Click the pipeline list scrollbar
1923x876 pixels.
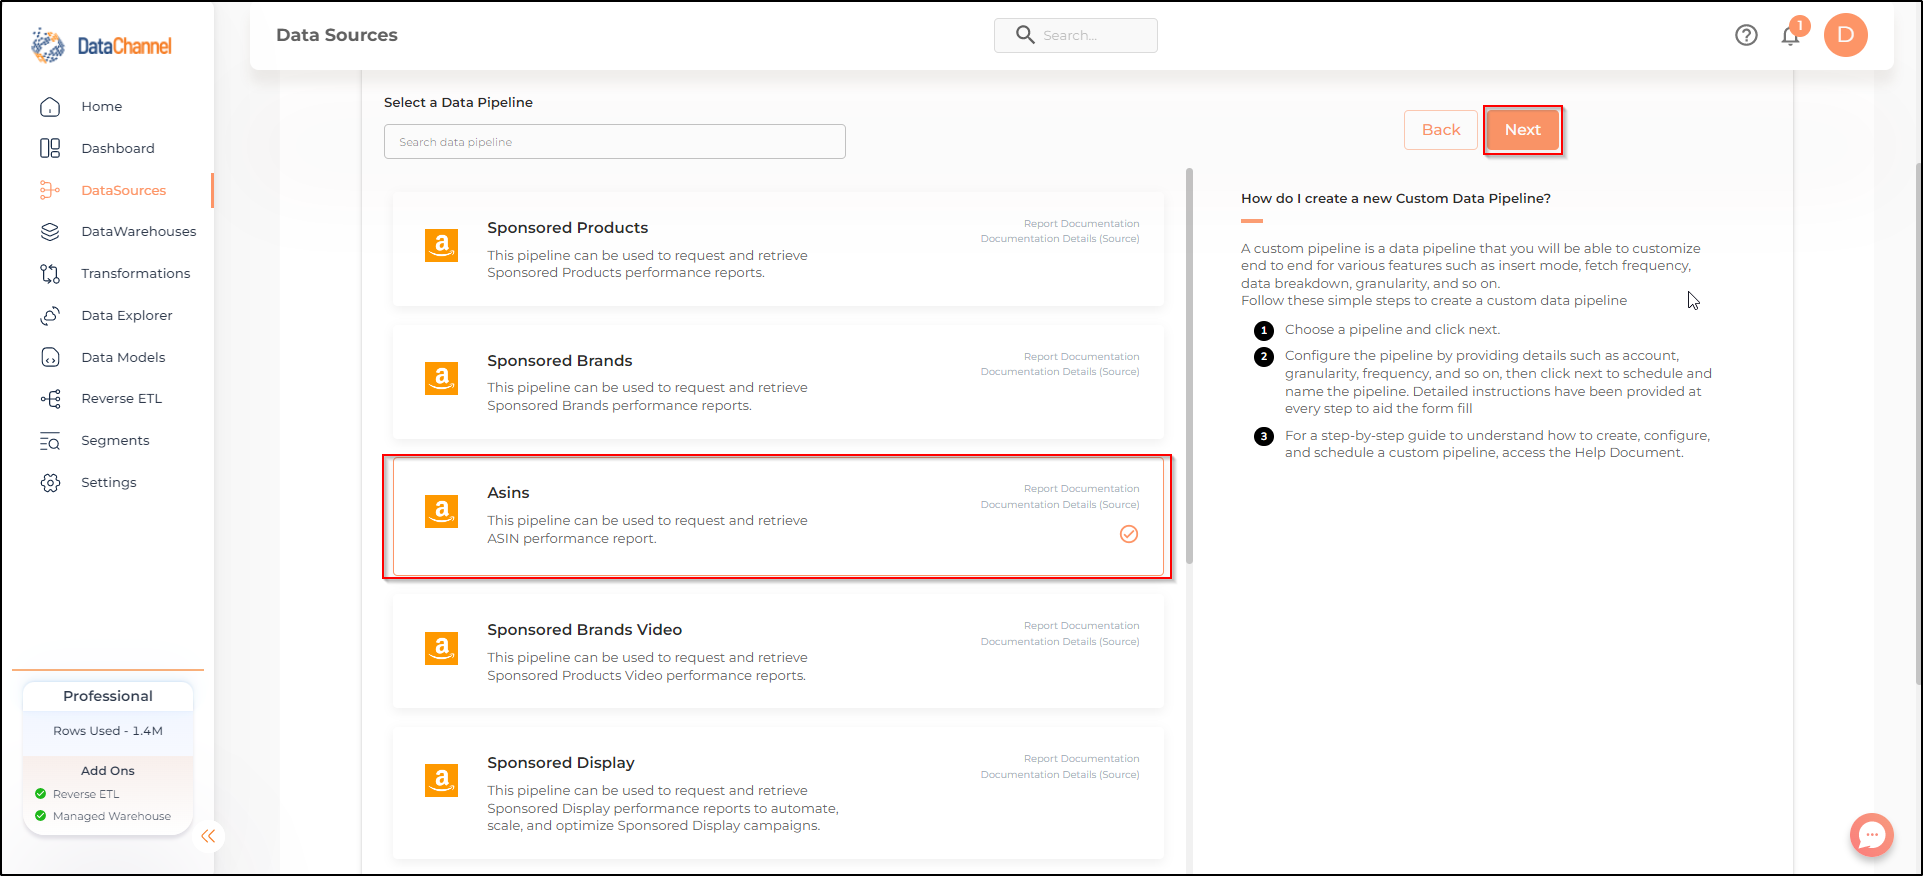coord(1189,366)
